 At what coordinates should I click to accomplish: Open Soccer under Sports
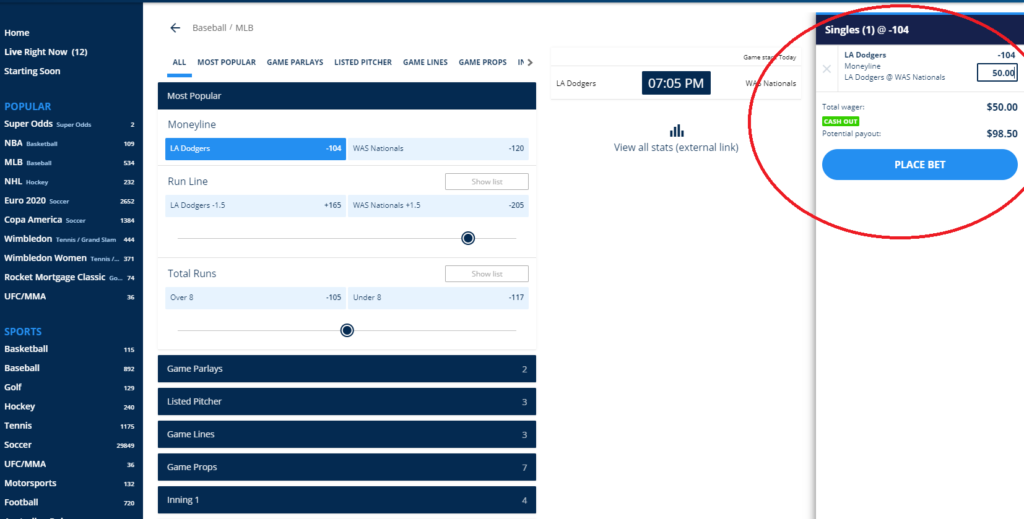pos(69,445)
